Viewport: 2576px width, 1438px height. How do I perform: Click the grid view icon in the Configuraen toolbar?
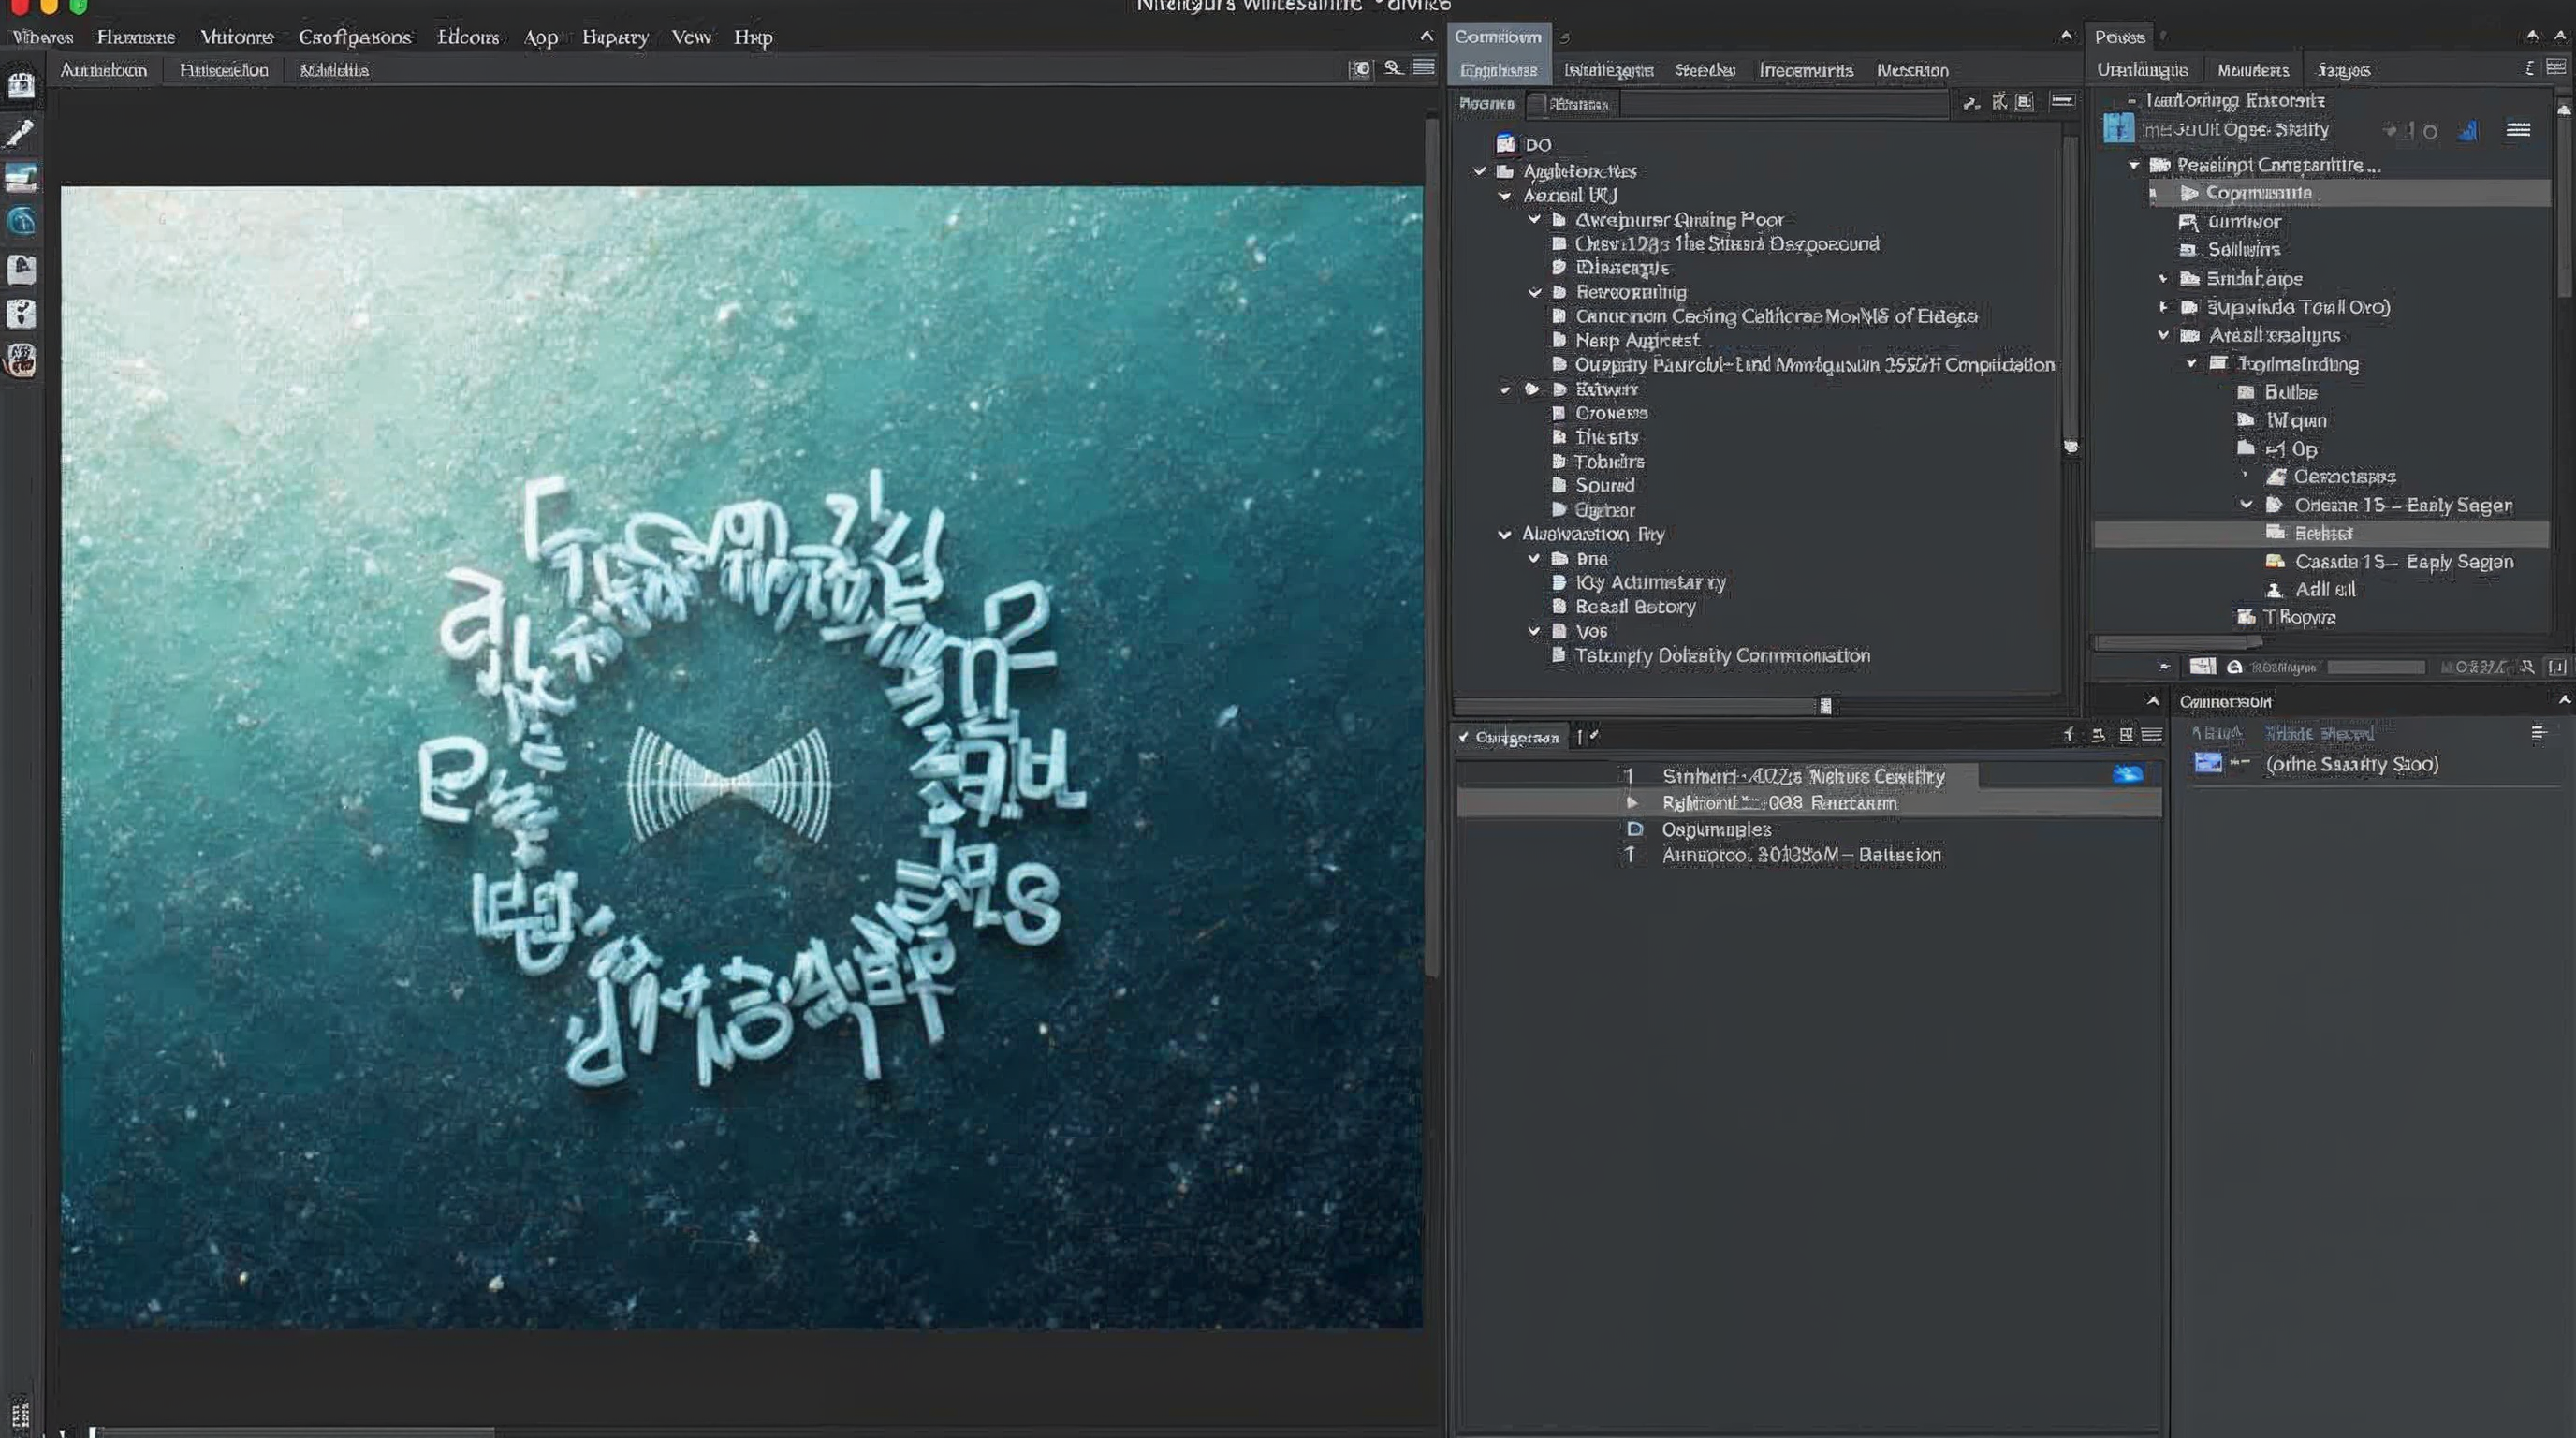[x=2126, y=735]
